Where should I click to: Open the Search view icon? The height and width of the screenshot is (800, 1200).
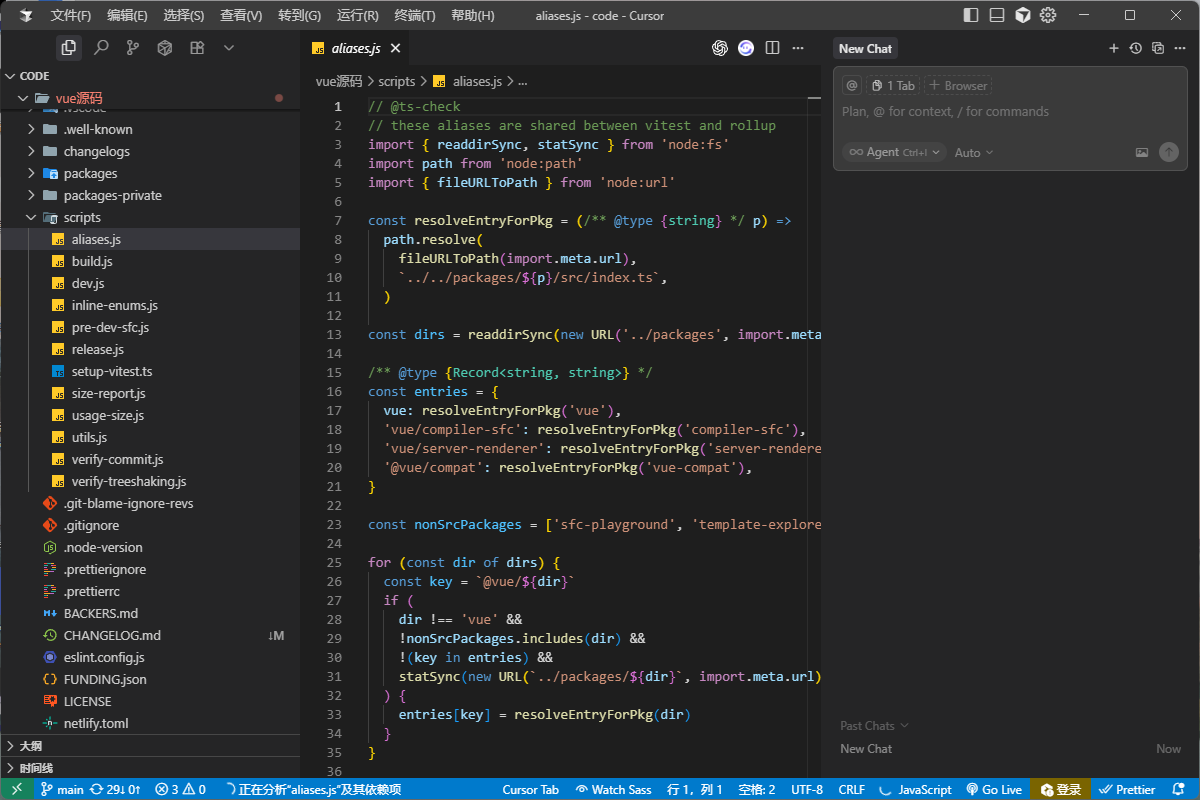click(x=101, y=47)
